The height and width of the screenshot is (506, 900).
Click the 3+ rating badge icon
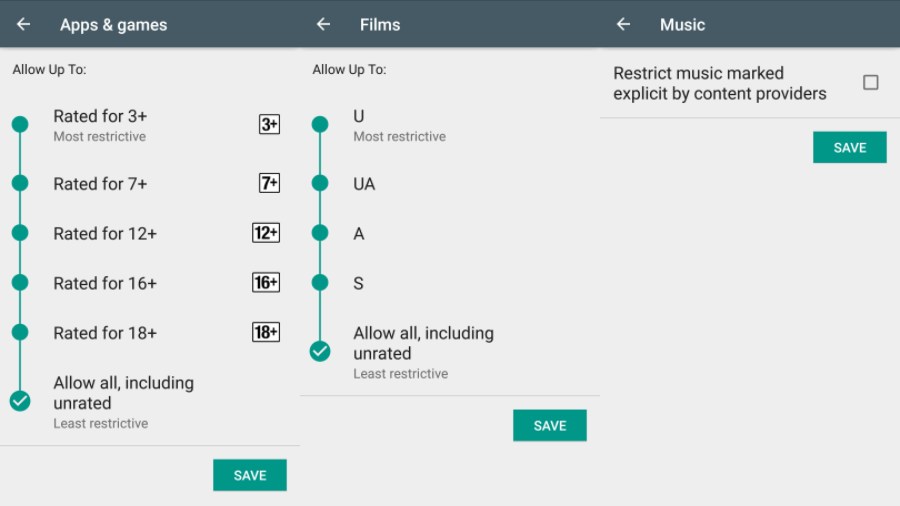click(269, 124)
